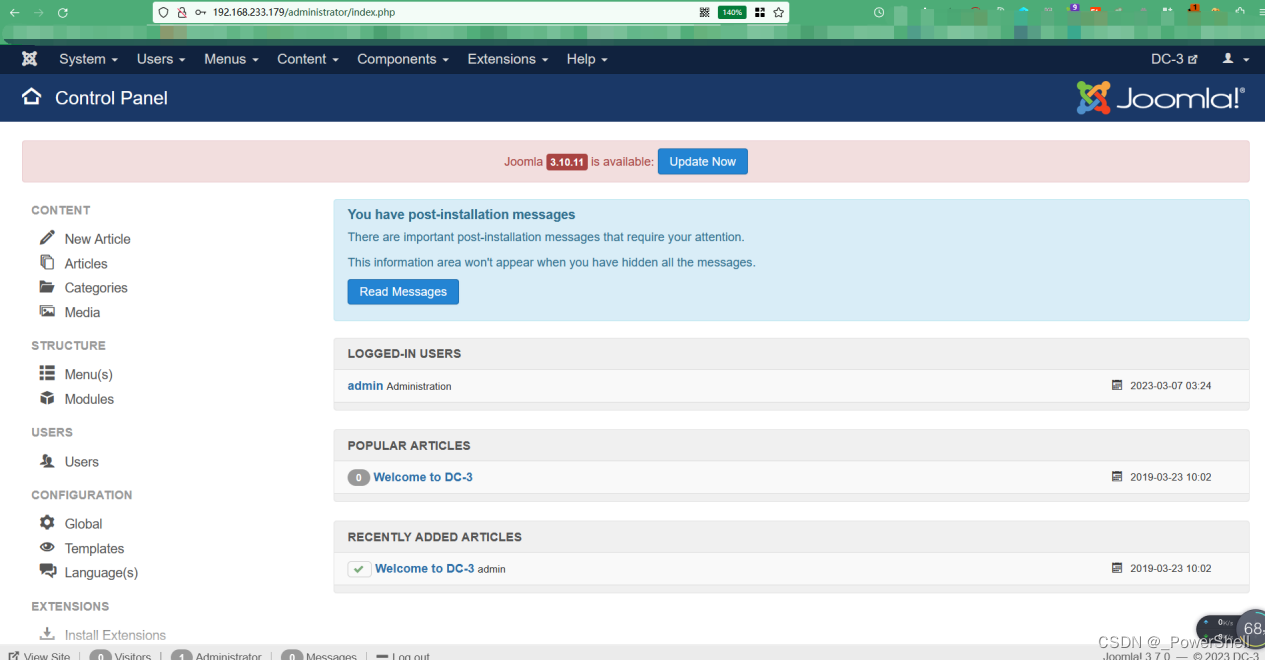The image size is (1265, 660).
Task: Open the Menus dropdown menu
Action: click(231, 59)
